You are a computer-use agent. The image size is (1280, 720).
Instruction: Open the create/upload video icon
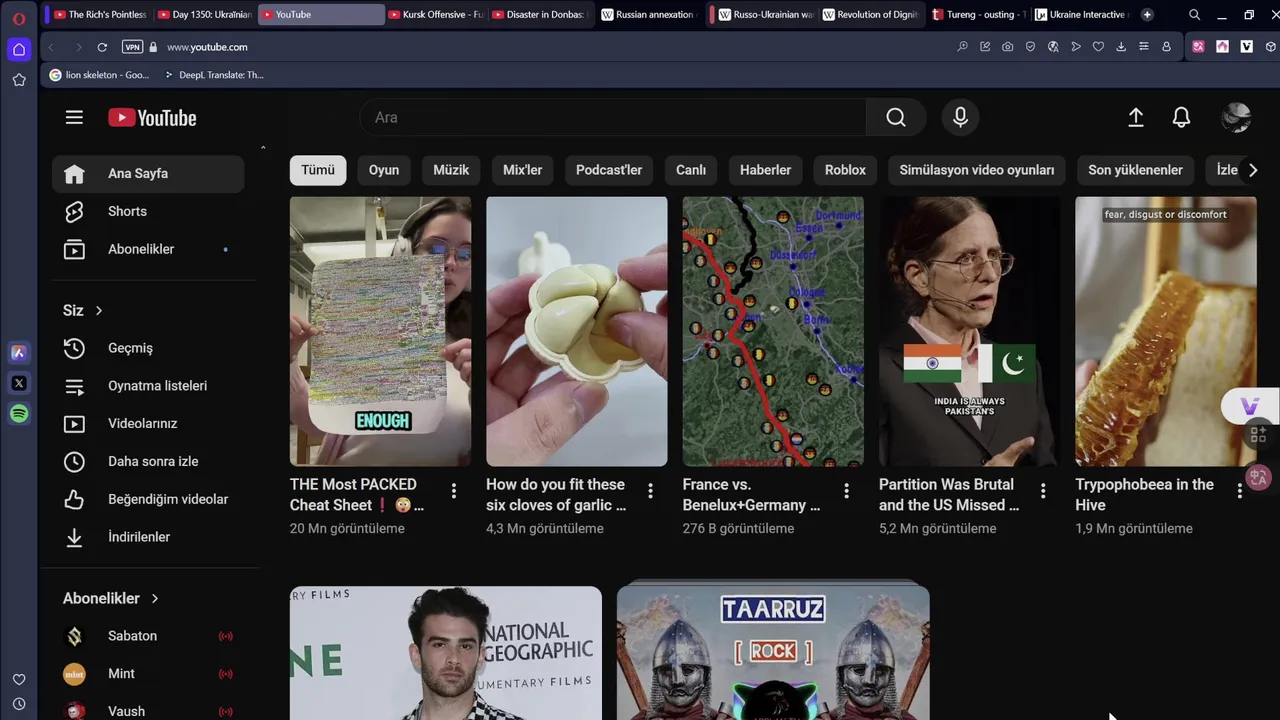point(1136,117)
